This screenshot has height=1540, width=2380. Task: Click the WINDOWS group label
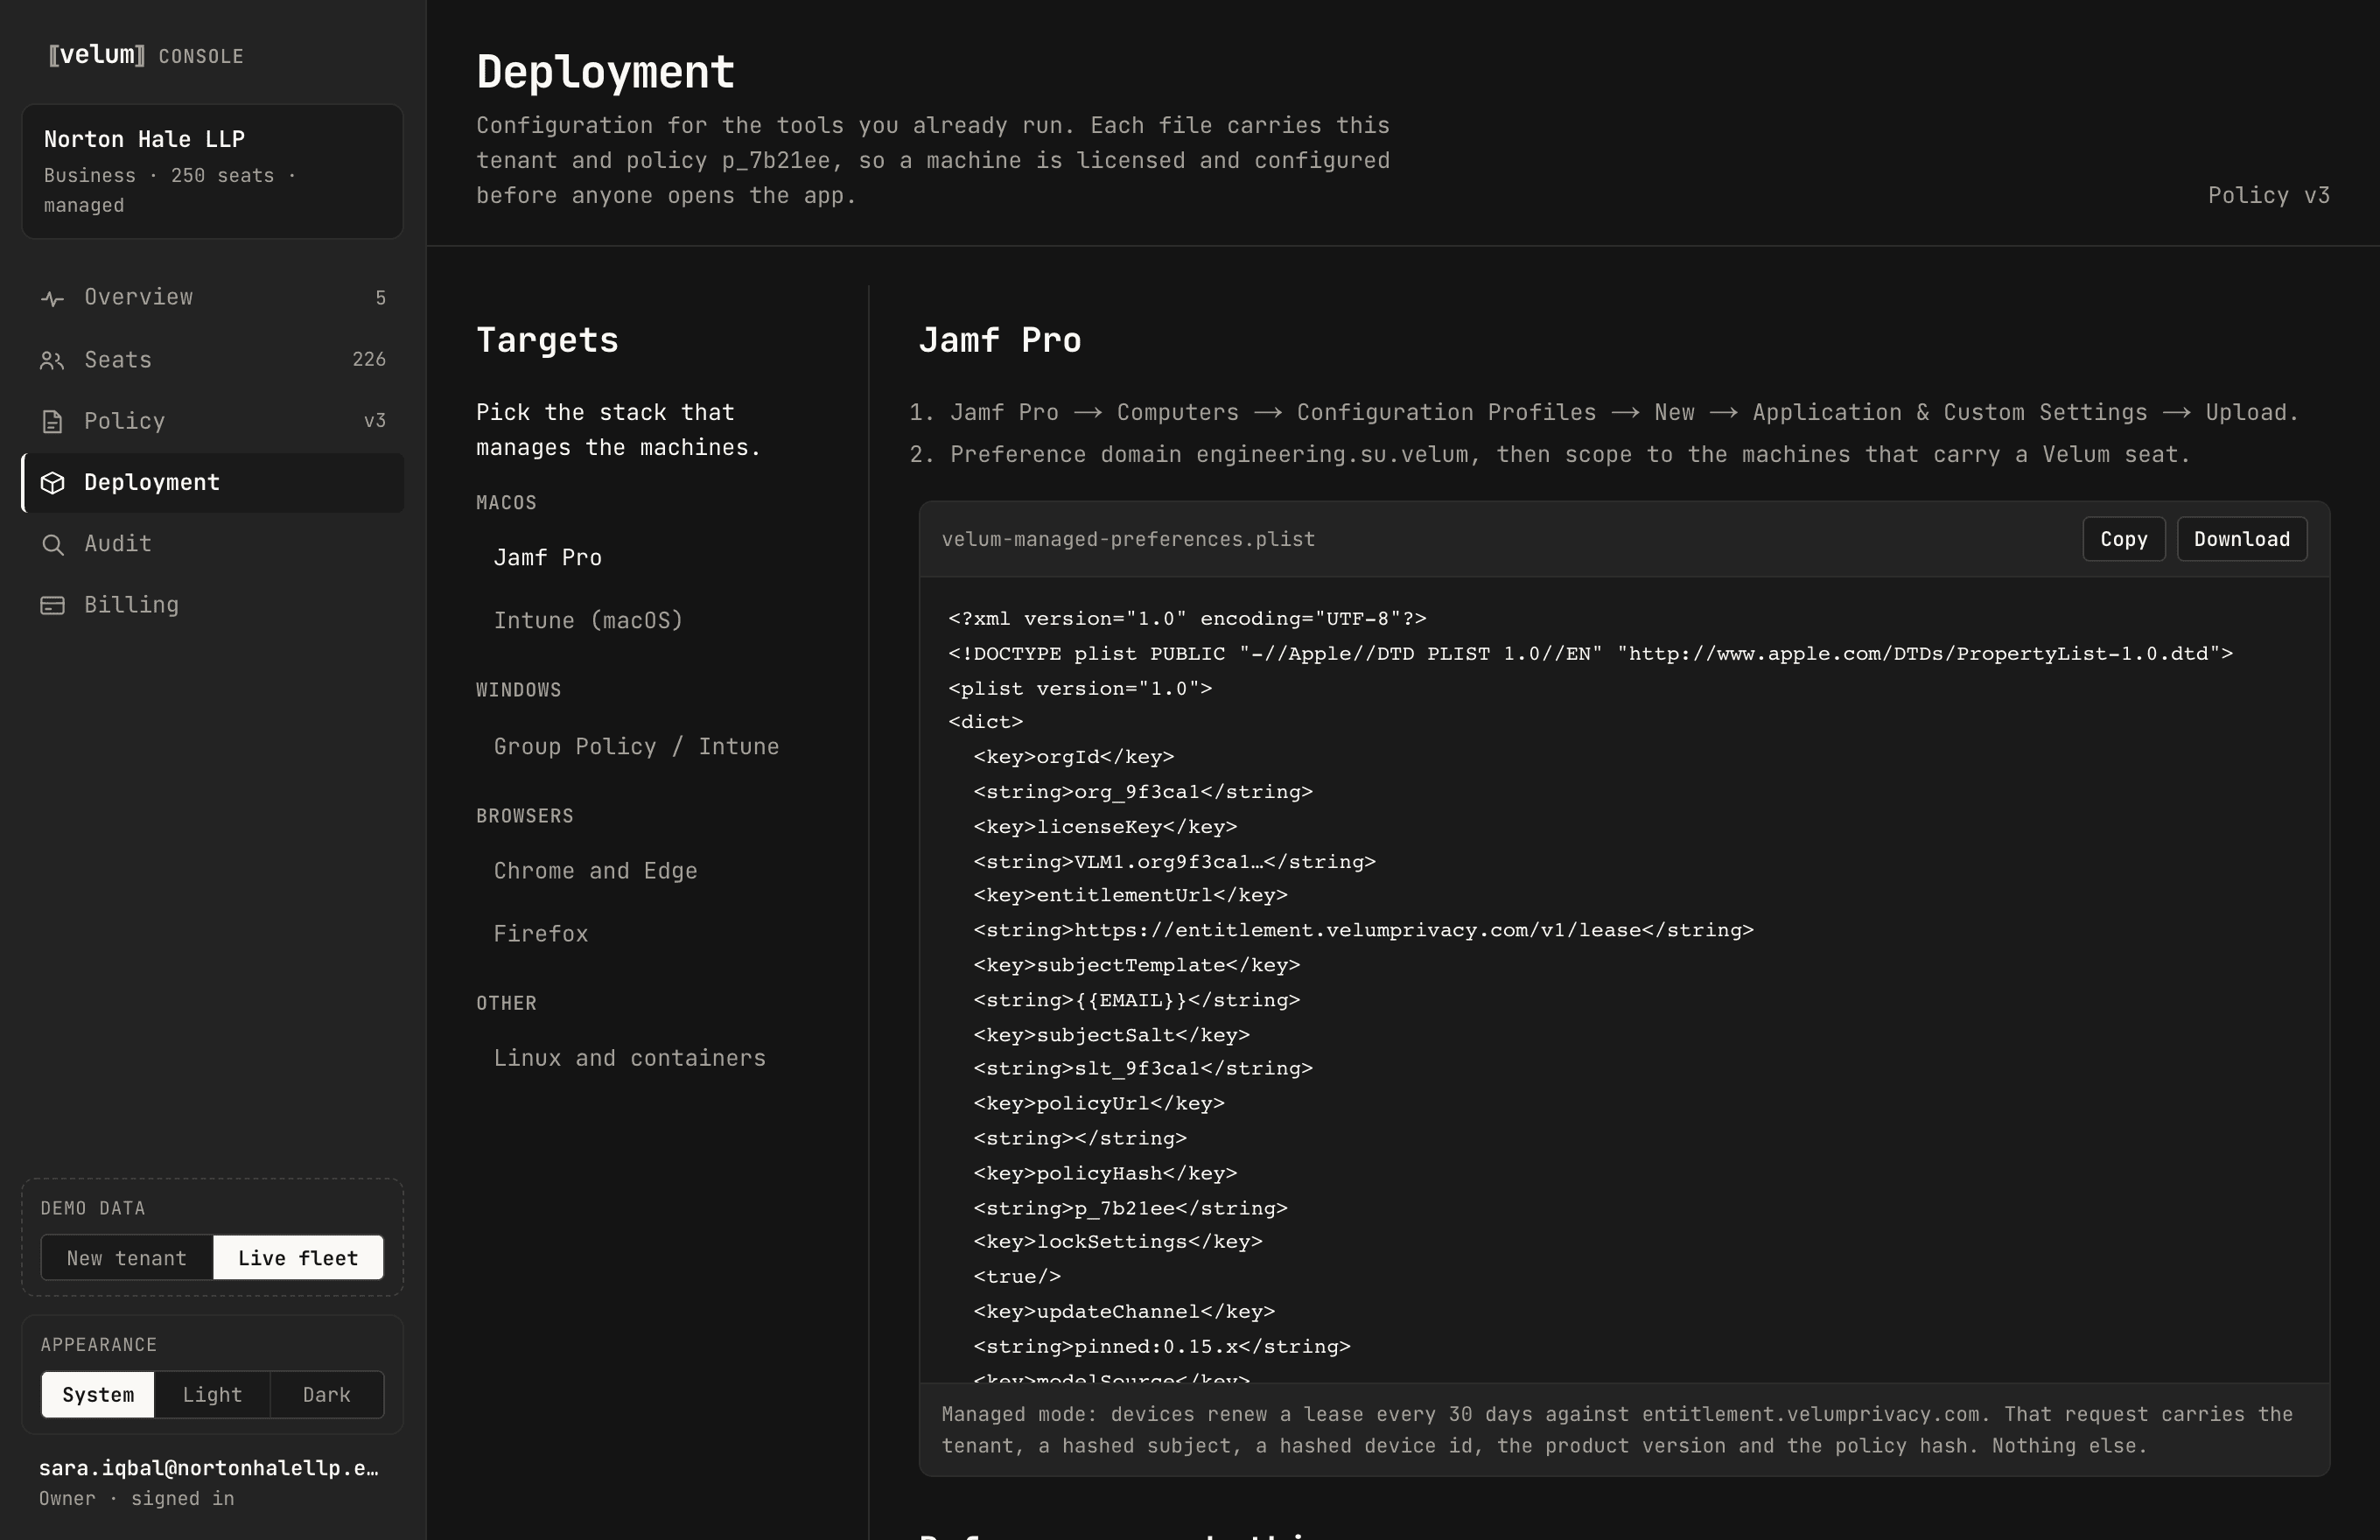click(518, 690)
